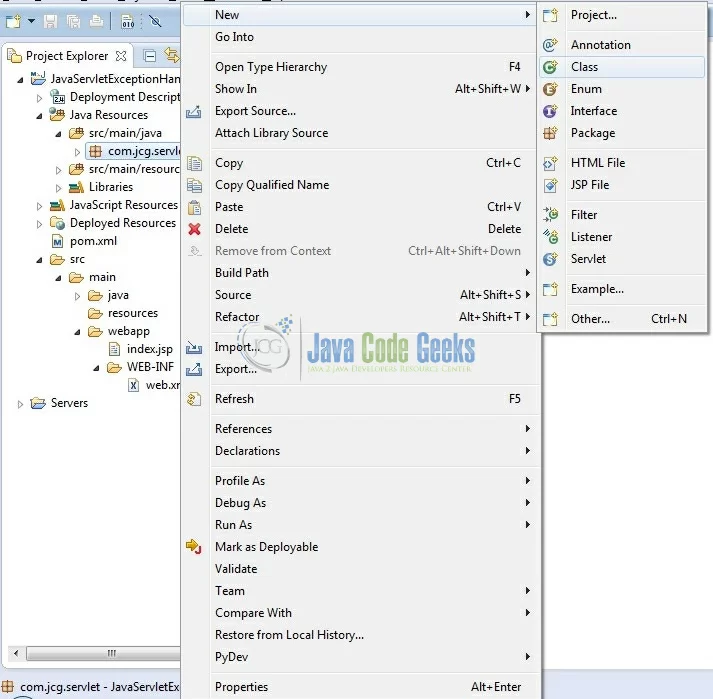Click the Listener icon in submenu
Viewport: 713px width, 699px height.
(x=550, y=236)
